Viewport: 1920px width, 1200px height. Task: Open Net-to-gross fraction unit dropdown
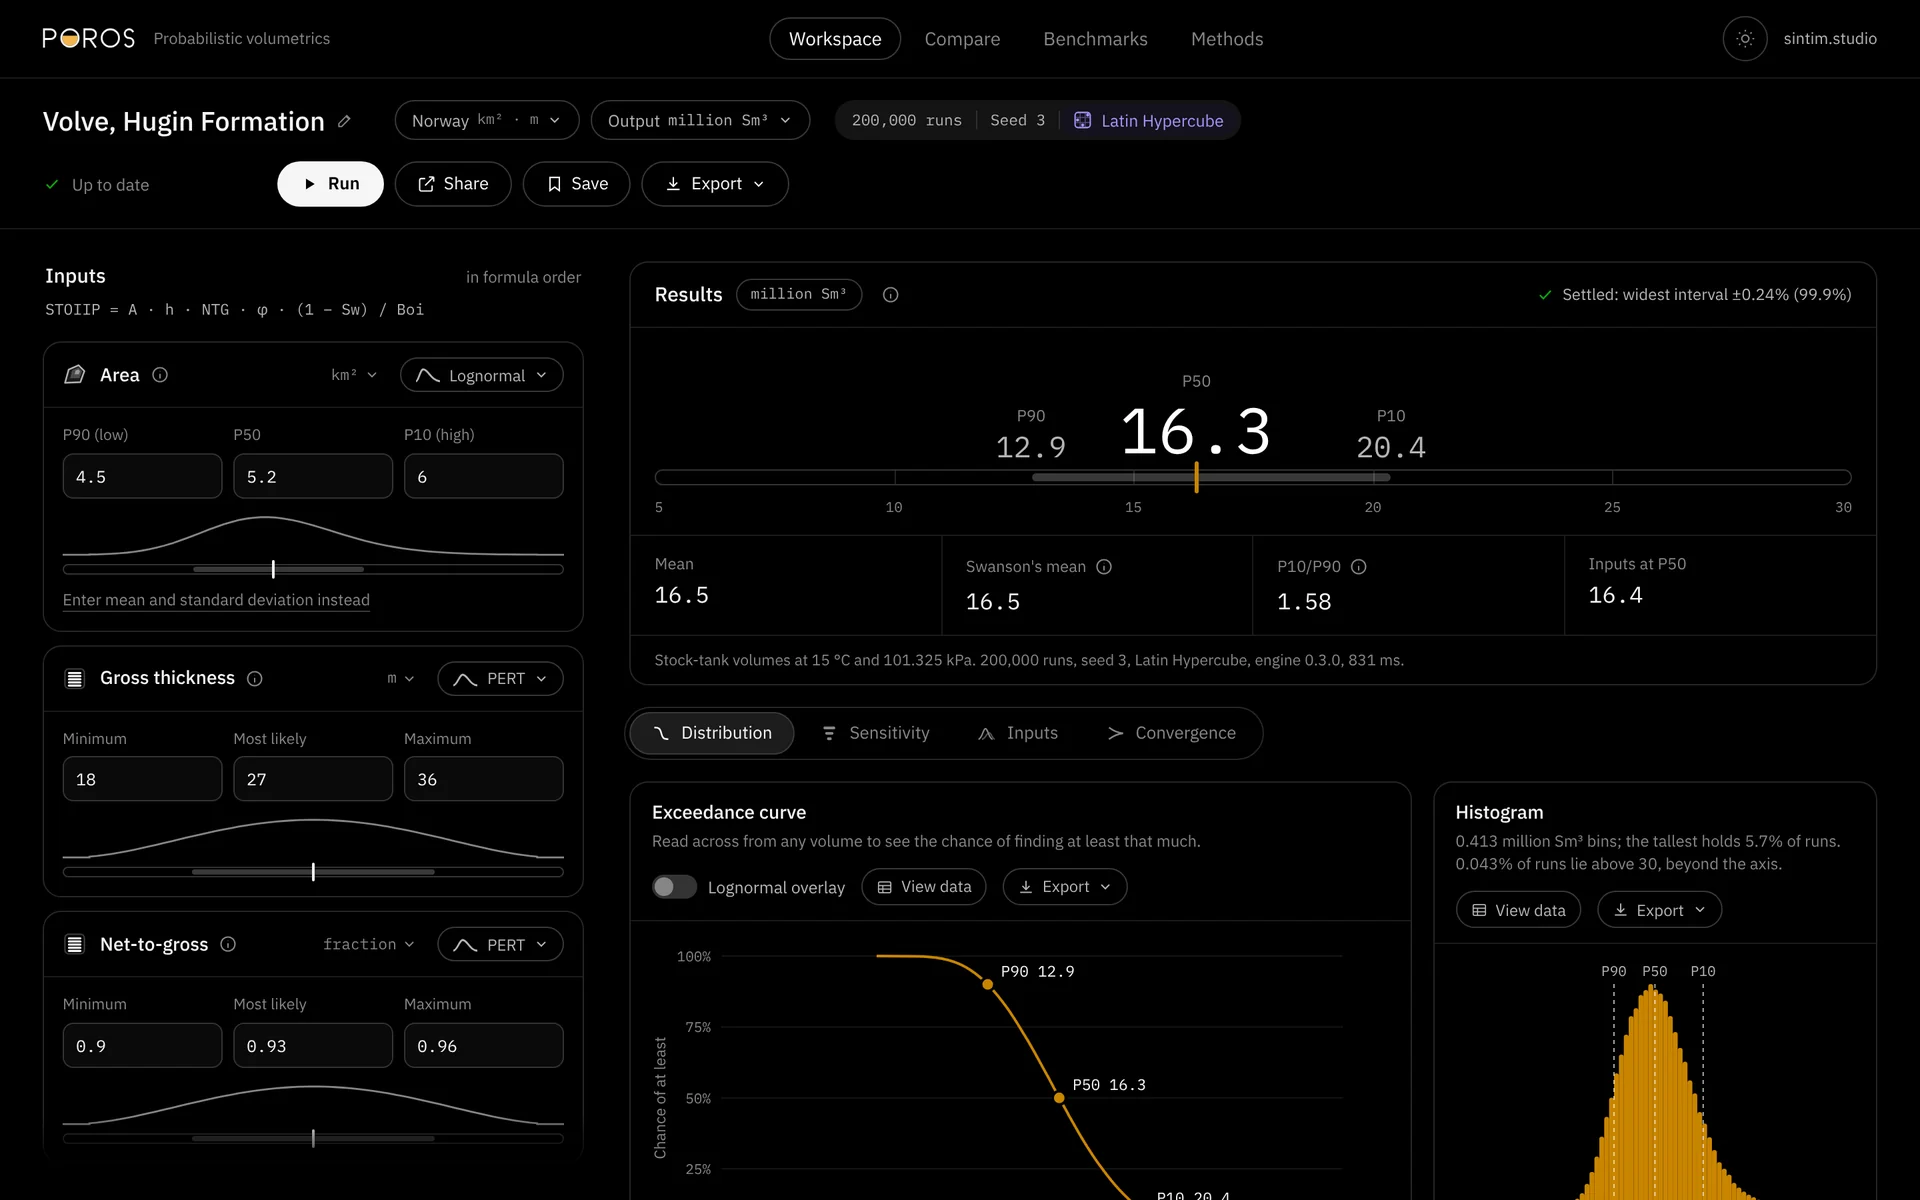pyautogui.click(x=368, y=944)
